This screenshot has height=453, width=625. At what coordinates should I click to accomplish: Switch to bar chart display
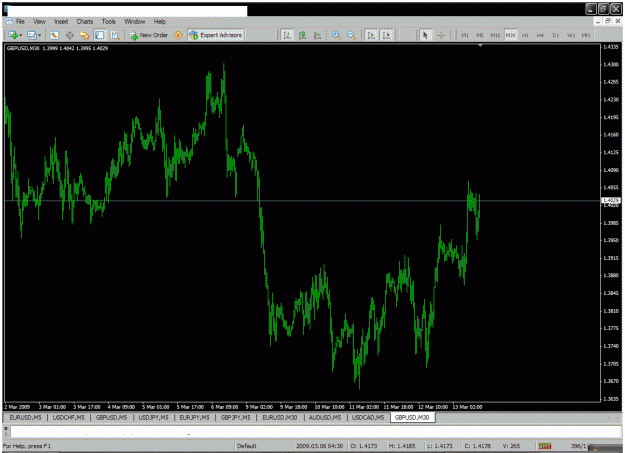(x=287, y=35)
